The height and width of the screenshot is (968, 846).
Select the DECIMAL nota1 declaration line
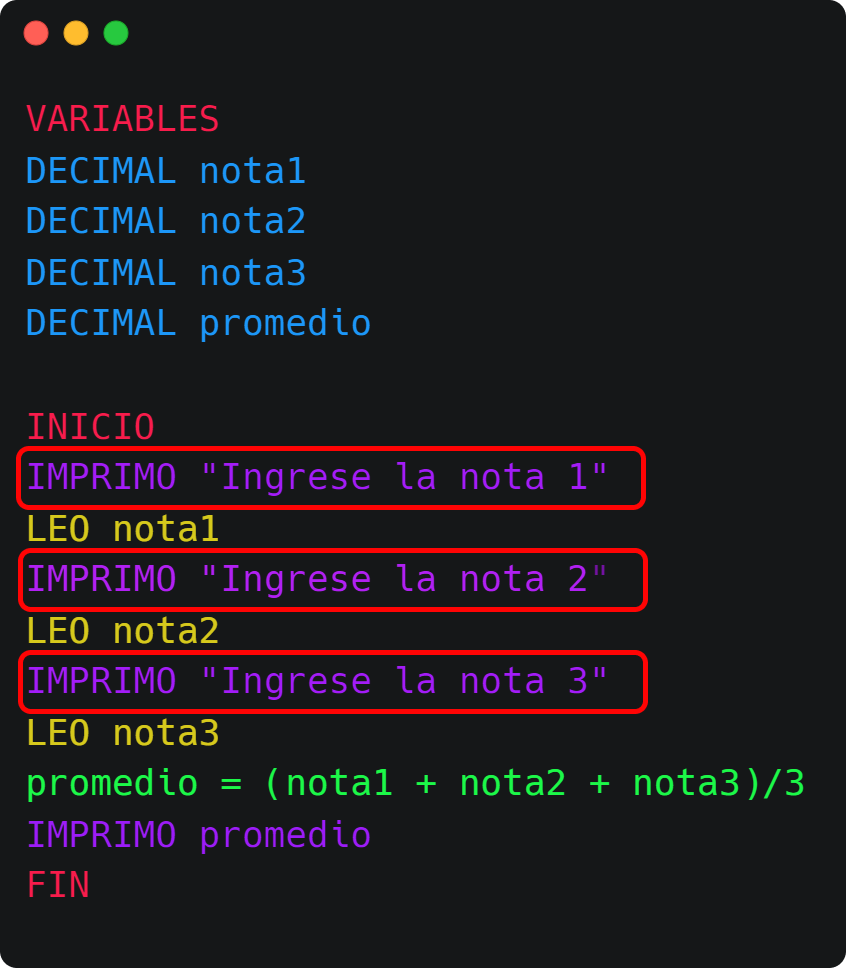[165, 172]
